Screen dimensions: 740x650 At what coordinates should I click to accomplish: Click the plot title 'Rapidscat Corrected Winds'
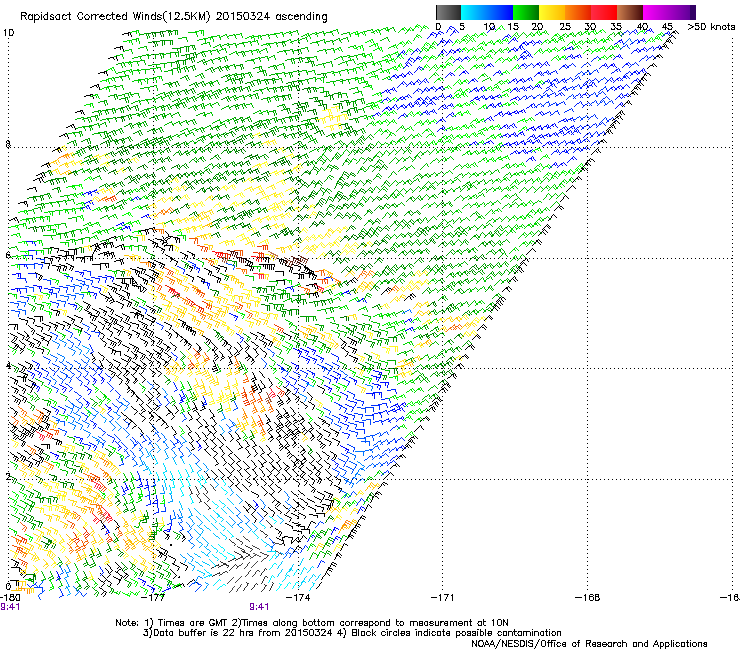point(90,17)
